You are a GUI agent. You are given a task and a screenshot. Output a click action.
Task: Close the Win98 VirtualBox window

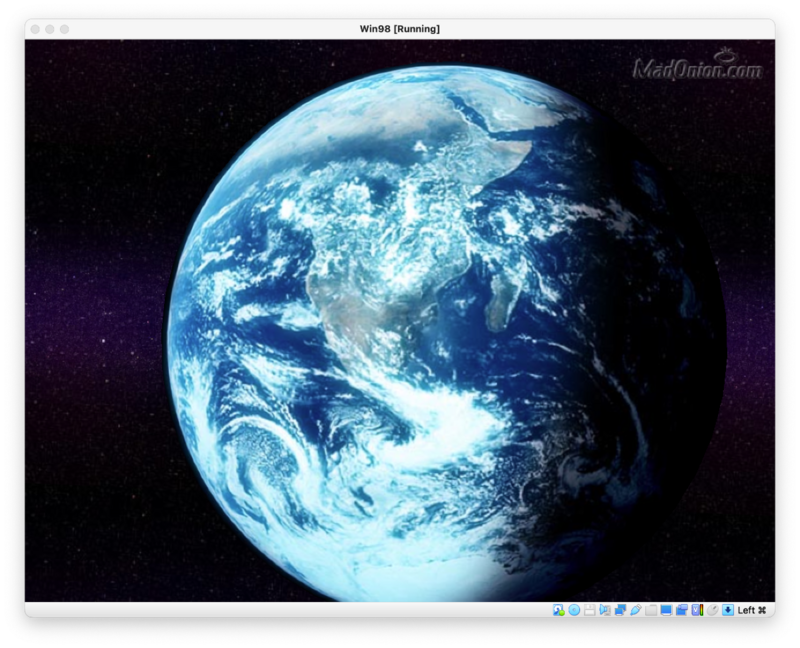tap(35, 29)
